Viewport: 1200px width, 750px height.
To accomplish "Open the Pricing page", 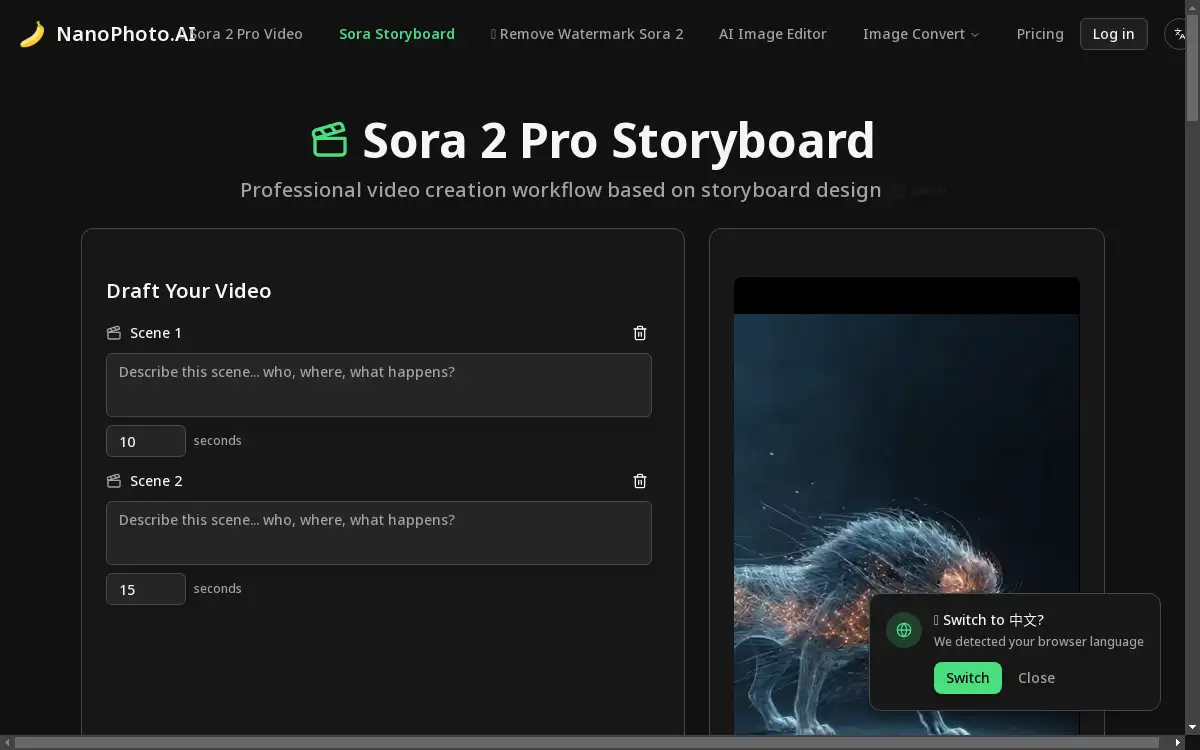I will click(1040, 33).
